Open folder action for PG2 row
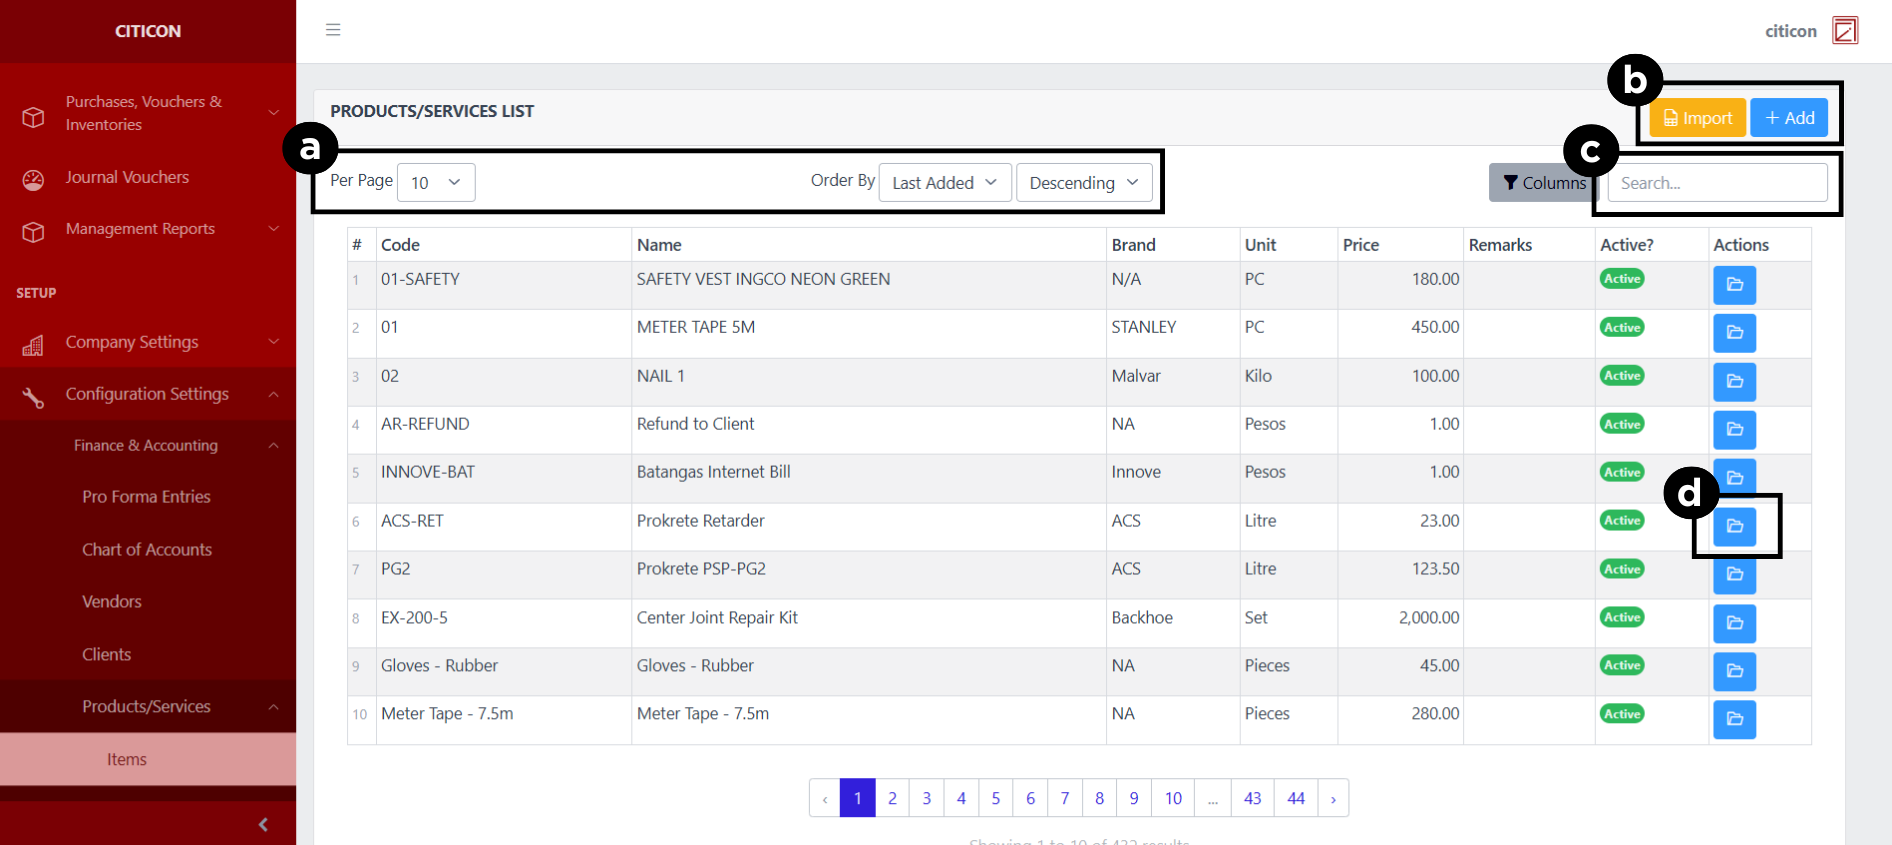1892x845 pixels. (x=1734, y=574)
